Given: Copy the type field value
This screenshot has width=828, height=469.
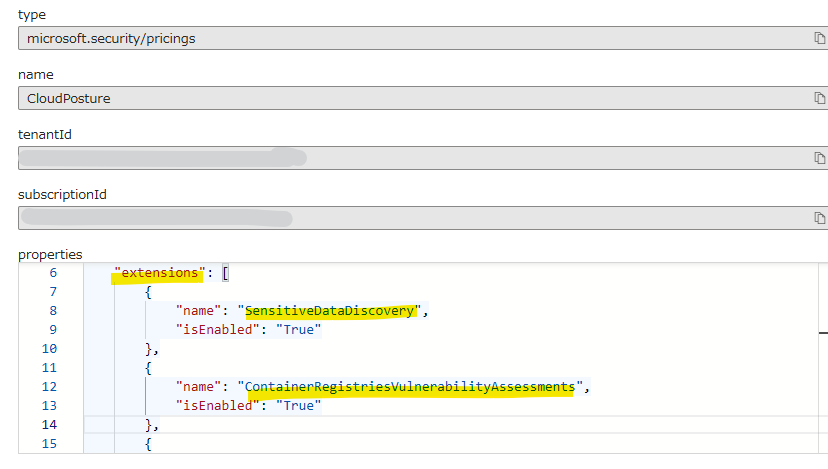Looking at the screenshot, I should [820, 38].
